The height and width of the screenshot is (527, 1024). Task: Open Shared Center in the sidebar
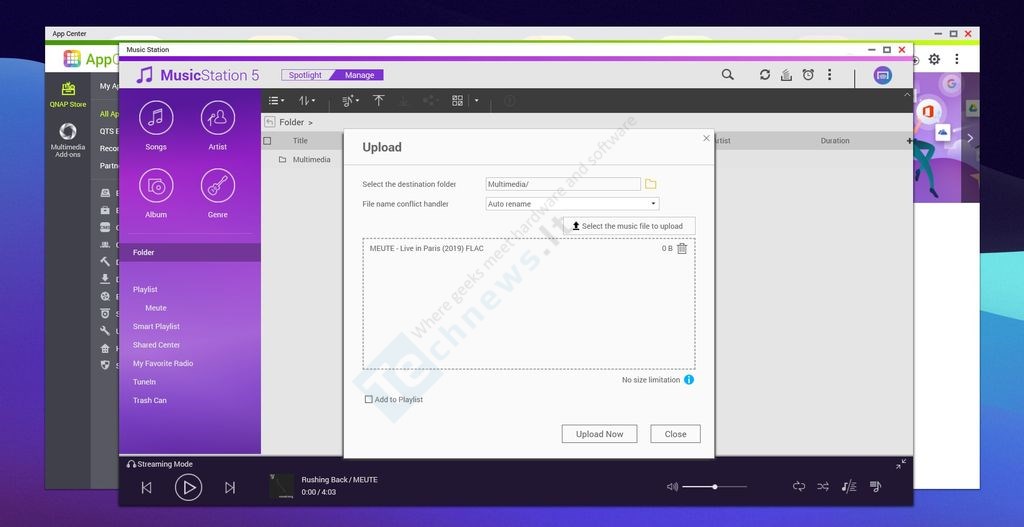click(156, 345)
